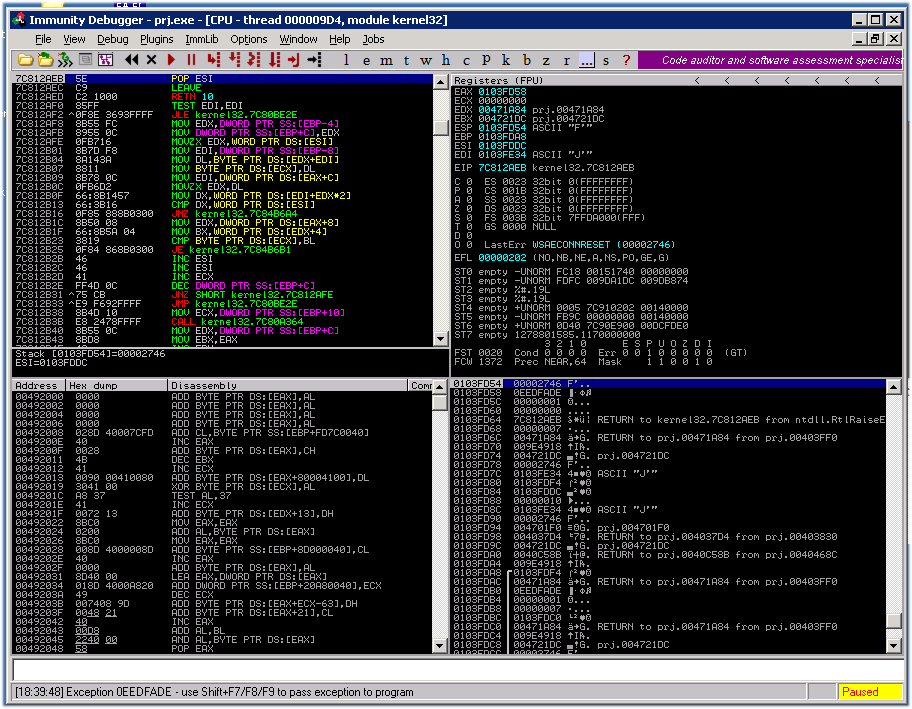Open the call stack via 'k' button

point(506,60)
